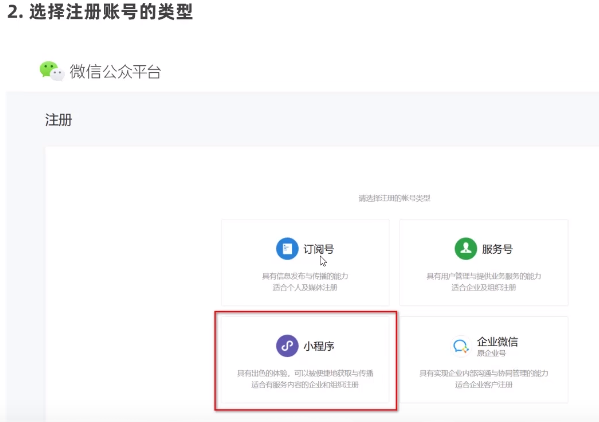This screenshot has width=599, height=422.
Task: Click 订阅号 line 适合个人及媒体注册
Action: (305, 287)
